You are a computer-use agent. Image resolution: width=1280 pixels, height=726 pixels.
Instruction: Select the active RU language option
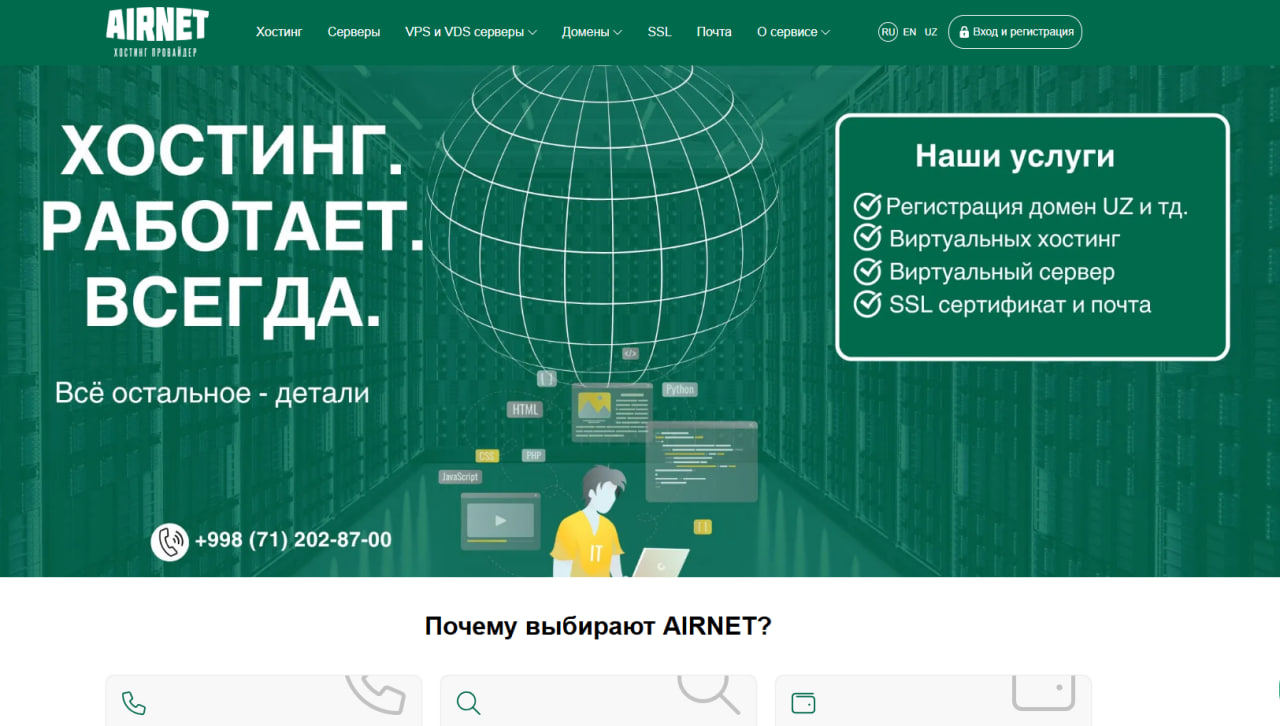(888, 31)
